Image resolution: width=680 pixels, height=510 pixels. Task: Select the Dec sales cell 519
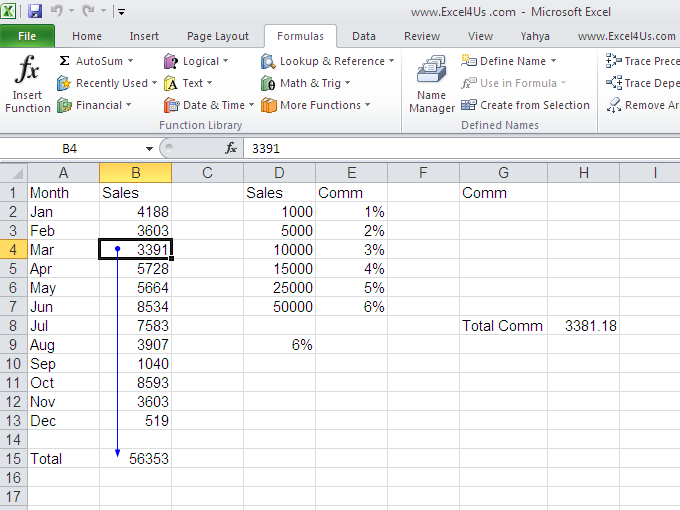coord(136,421)
